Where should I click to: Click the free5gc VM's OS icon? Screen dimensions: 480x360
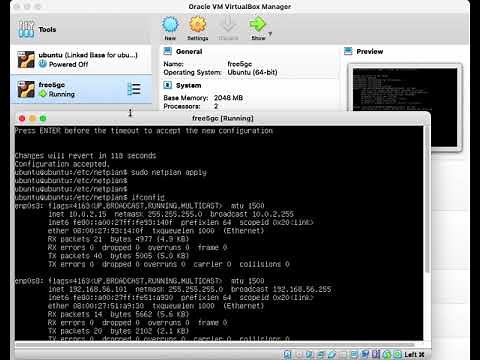(x=26, y=89)
